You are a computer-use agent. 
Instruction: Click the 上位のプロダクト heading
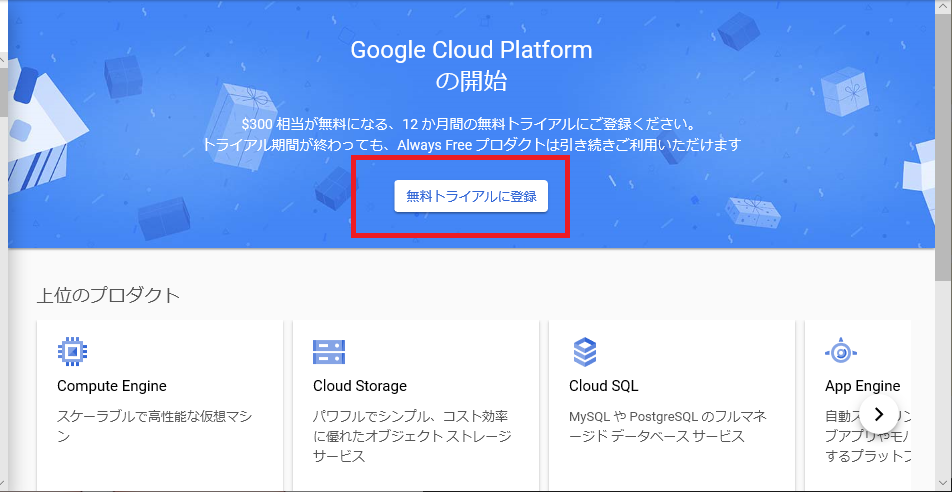[x=109, y=295]
